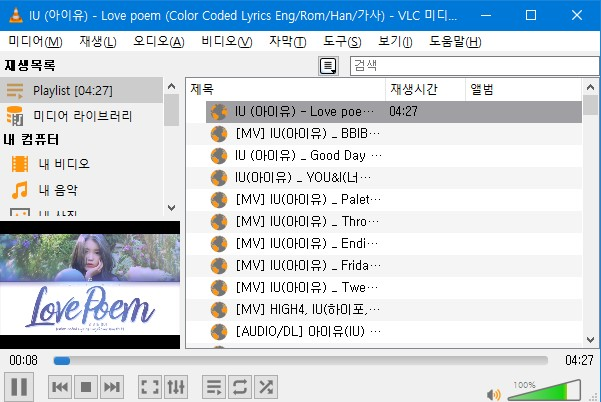Click the globe icon beside BBIB row
The height and width of the screenshot is (402, 601).
click(x=219, y=134)
